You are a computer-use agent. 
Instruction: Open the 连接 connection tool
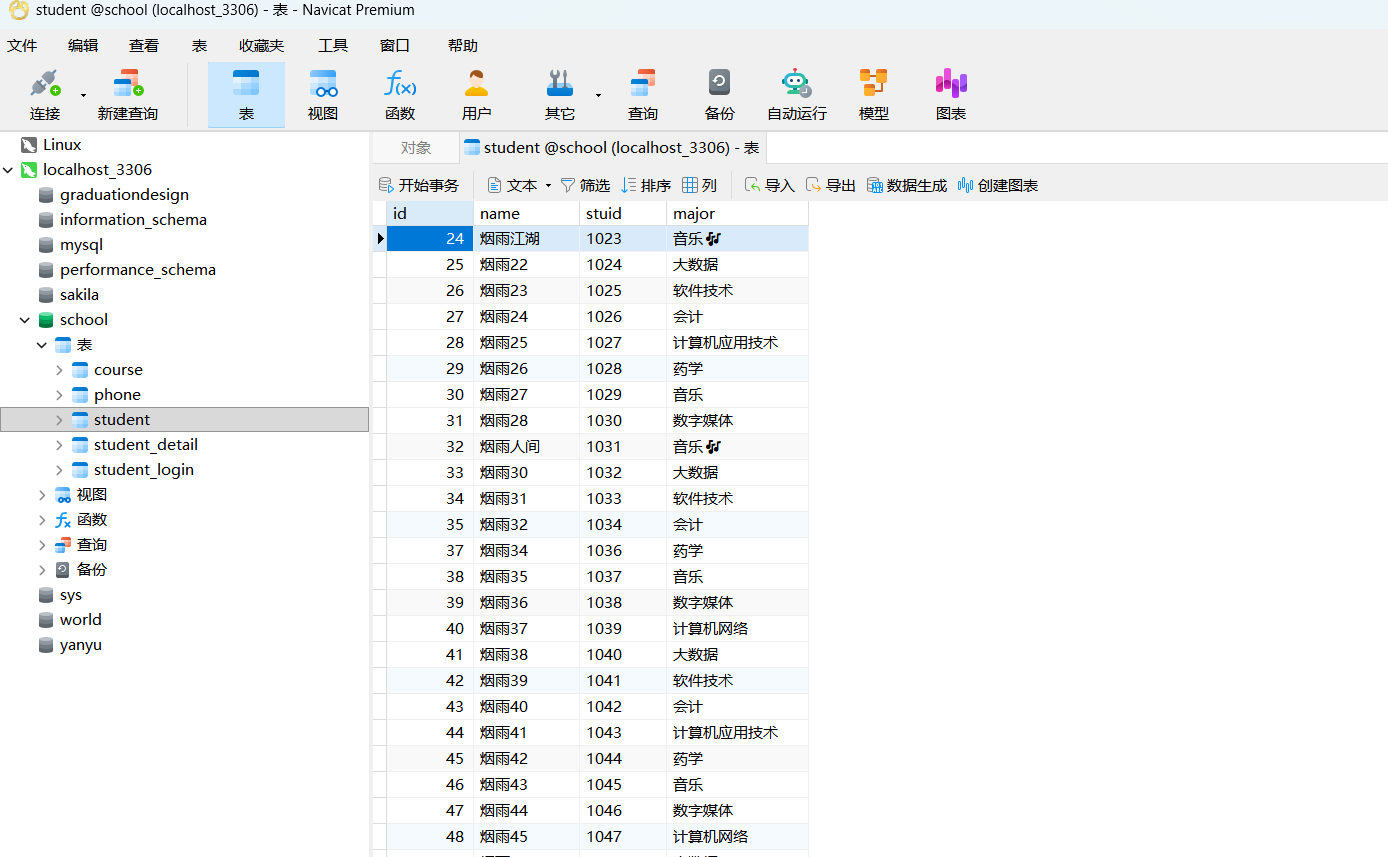pyautogui.click(x=45, y=95)
